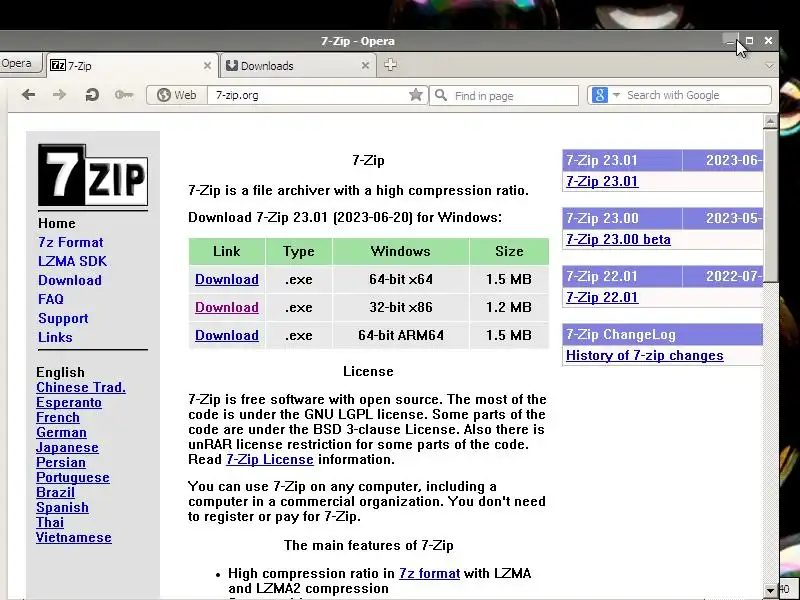The width and height of the screenshot is (800, 600).
Task: Switch to the 7-Zip tab
Action: click(x=132, y=66)
